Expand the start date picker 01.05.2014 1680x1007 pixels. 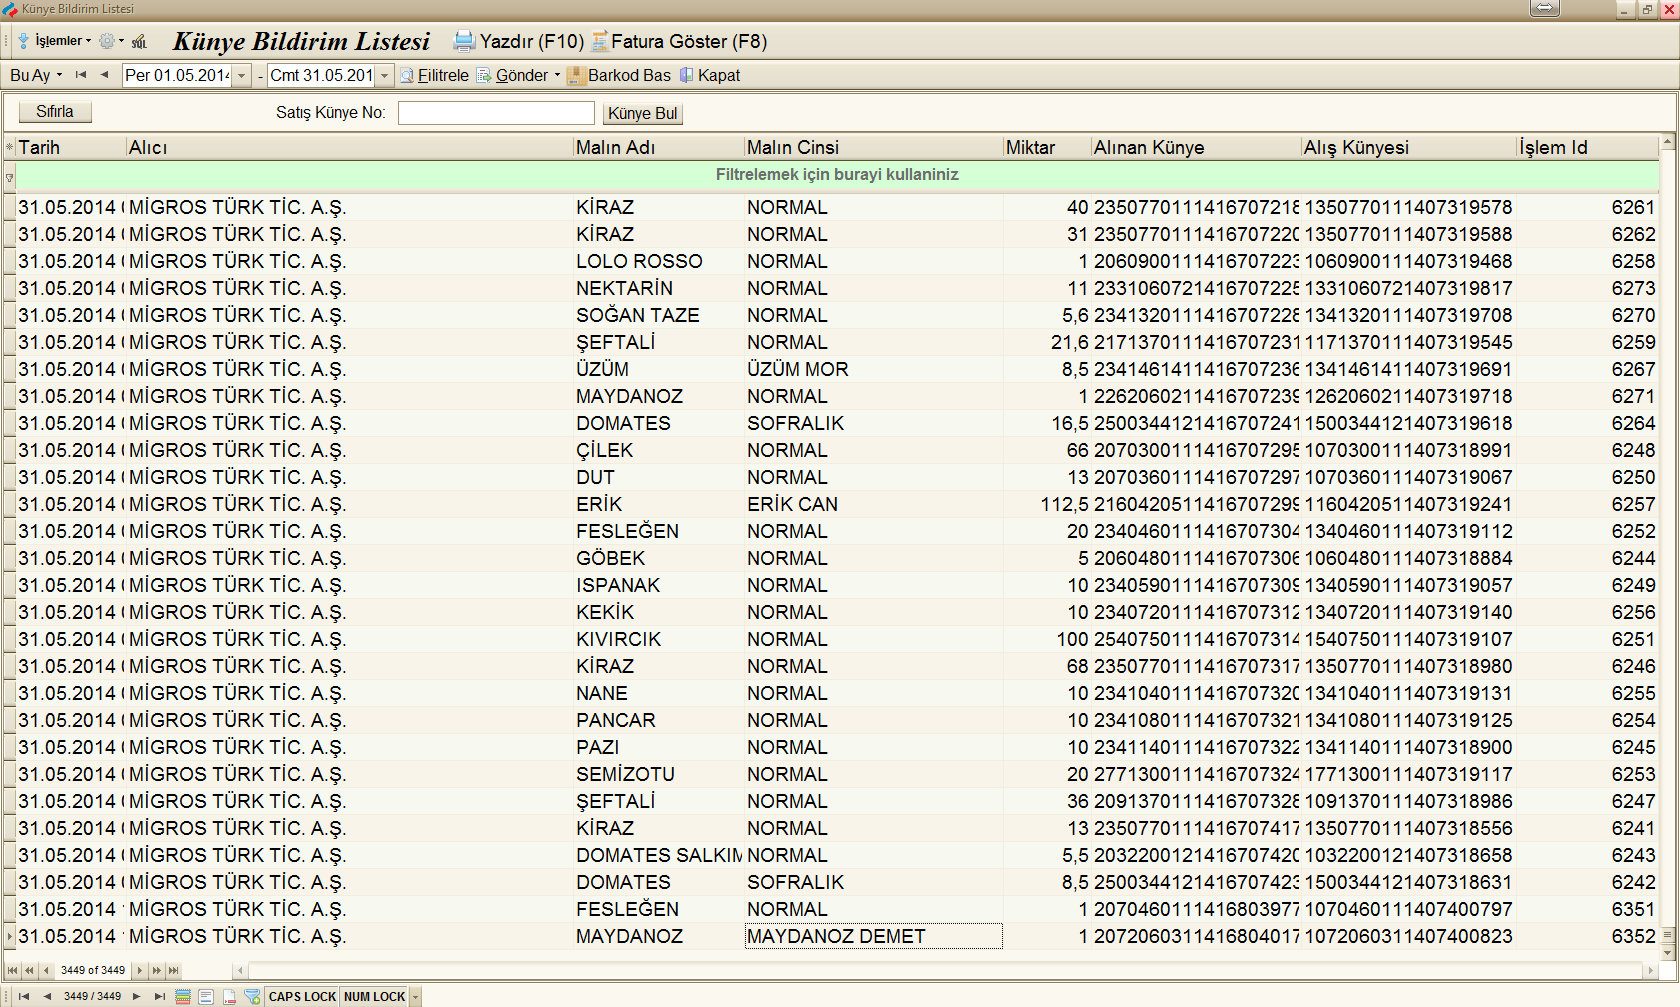pyautogui.click(x=241, y=76)
